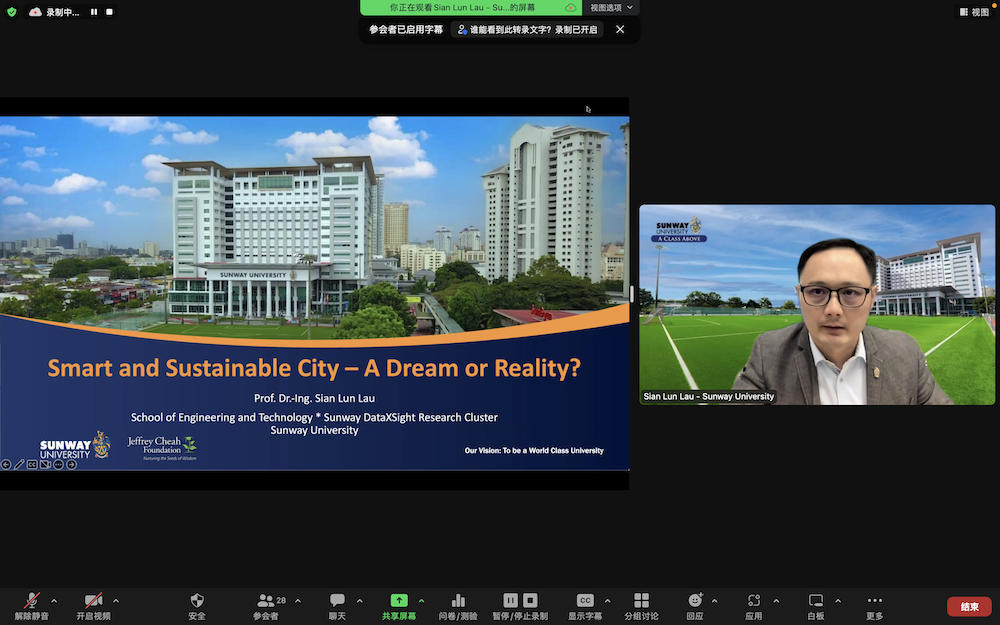The image size is (1000, 625).
Task: Advance to next slide using slide arrow
Action: (x=71, y=464)
